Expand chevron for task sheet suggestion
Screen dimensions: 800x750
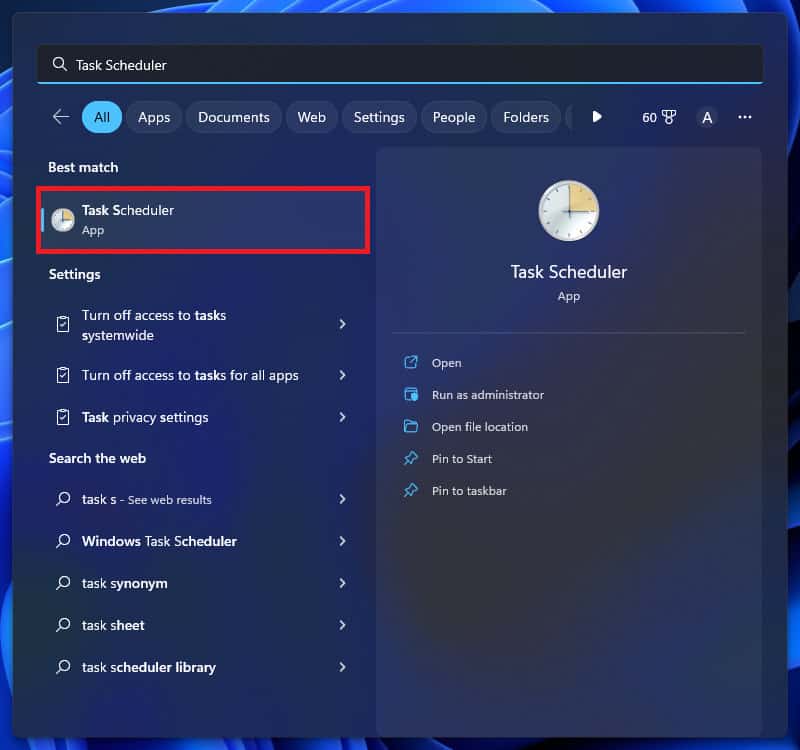[x=342, y=625]
